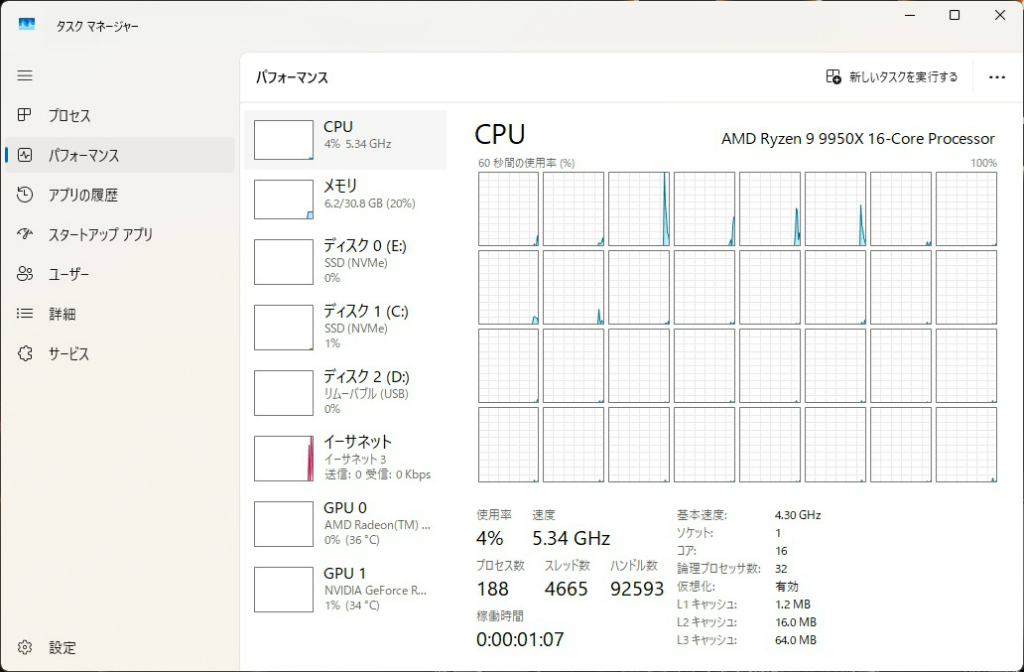This screenshot has width=1024, height=672.
Task: Select ディスク 1 (C:) resource entry
Action: (345, 327)
